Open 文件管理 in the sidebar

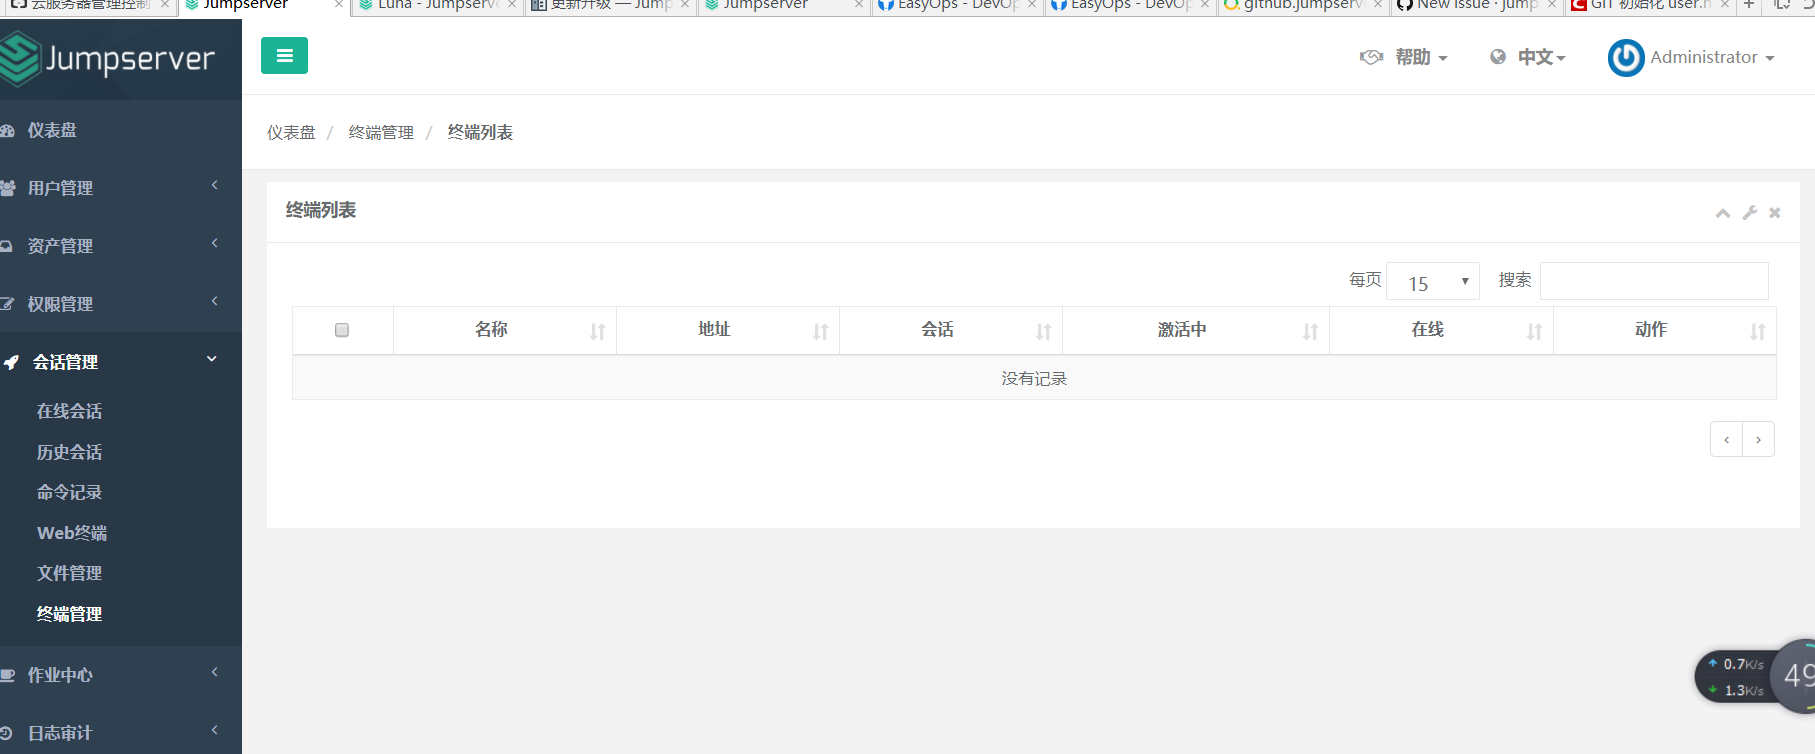tap(69, 573)
